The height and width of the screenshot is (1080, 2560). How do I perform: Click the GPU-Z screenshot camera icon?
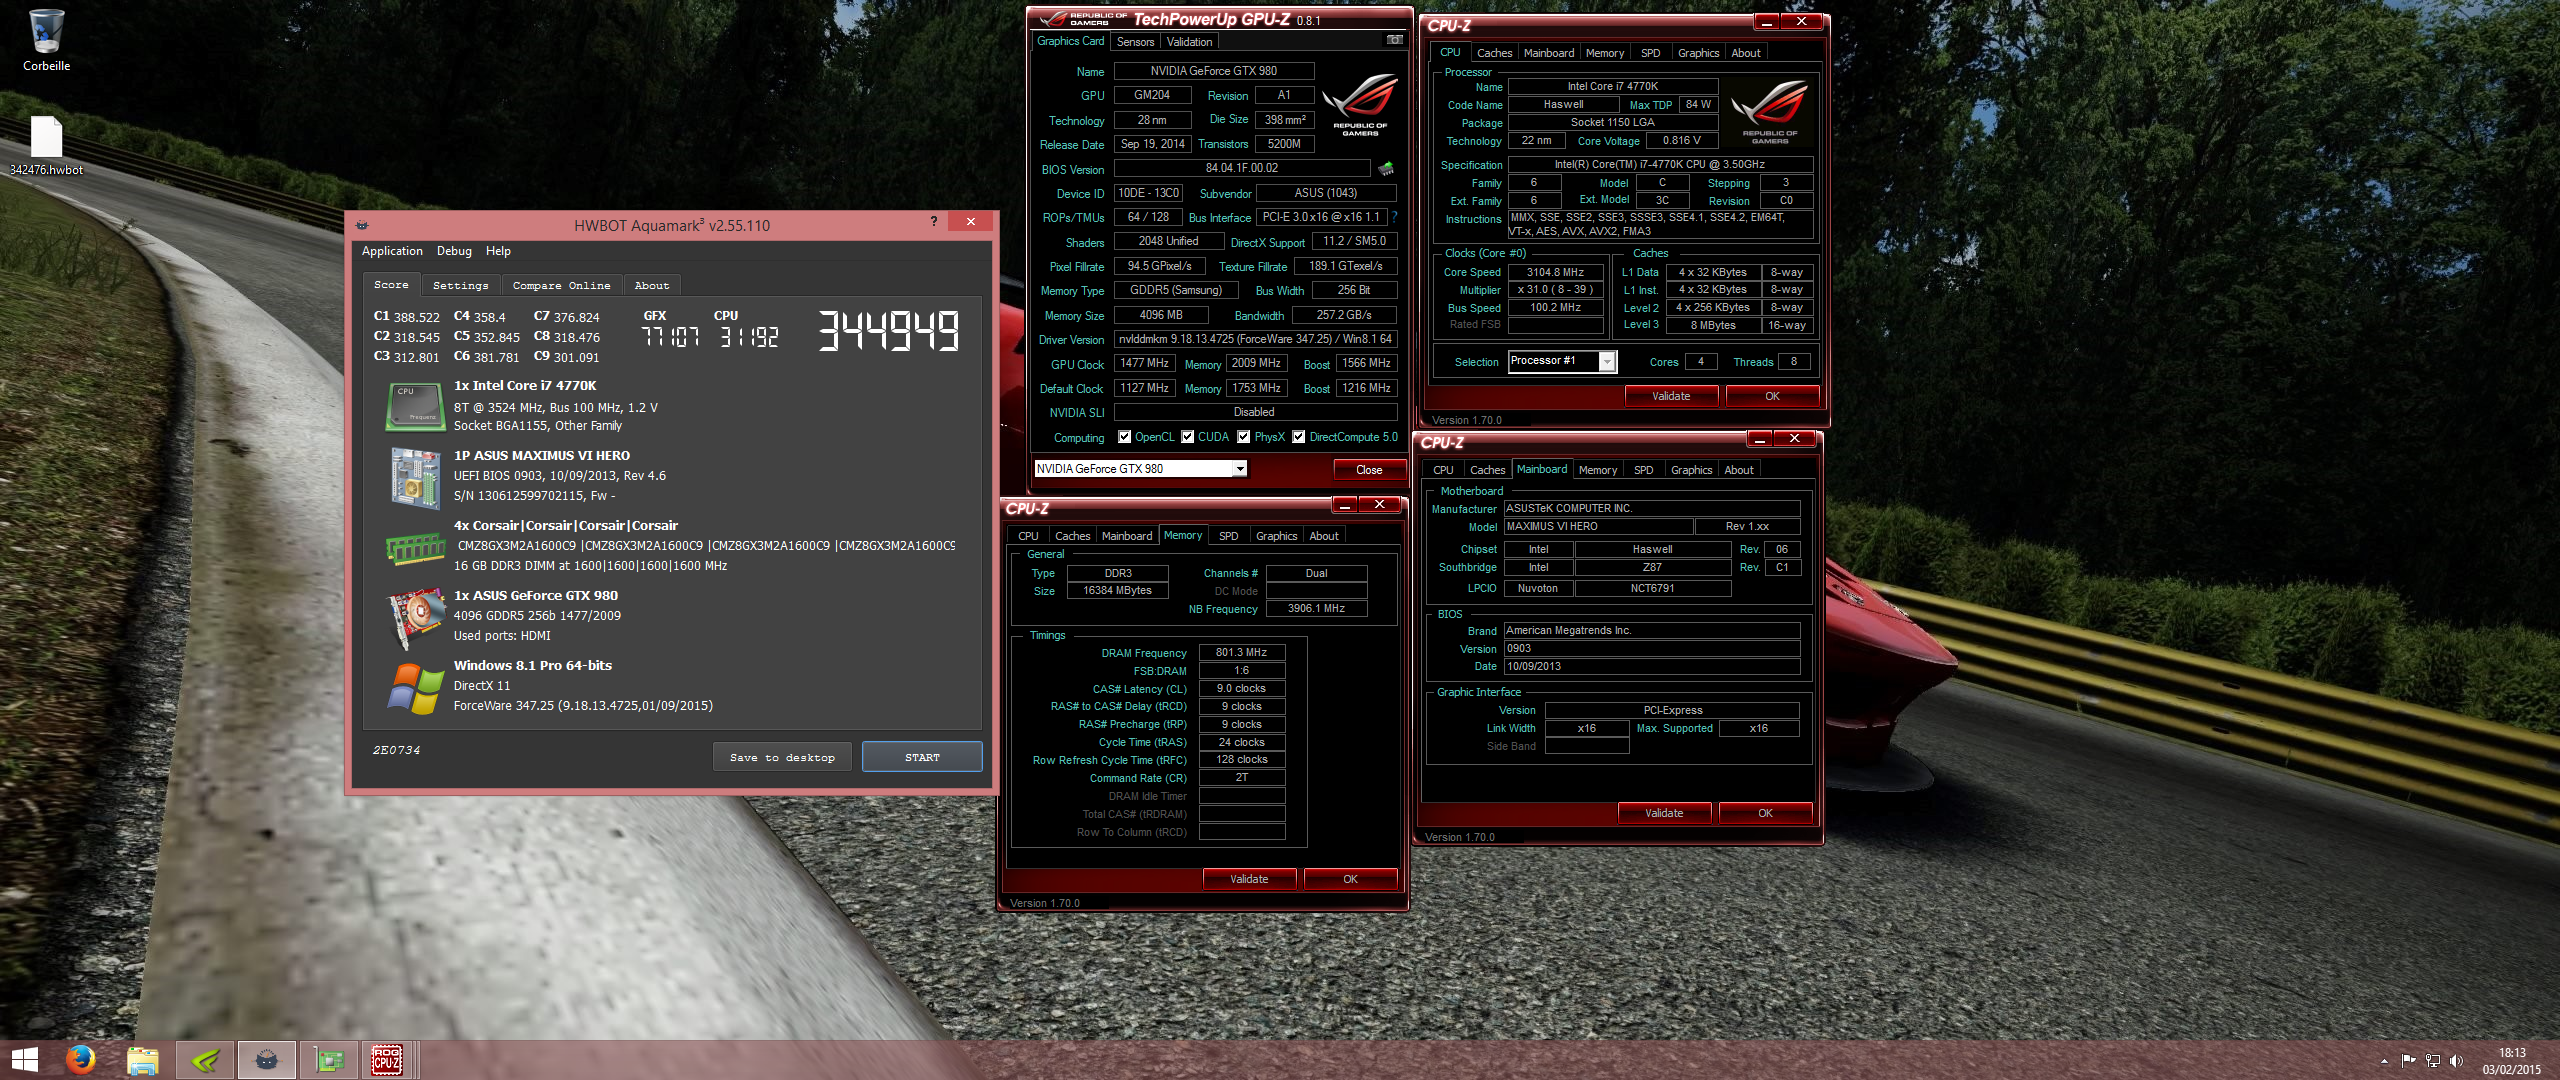click(x=1394, y=40)
